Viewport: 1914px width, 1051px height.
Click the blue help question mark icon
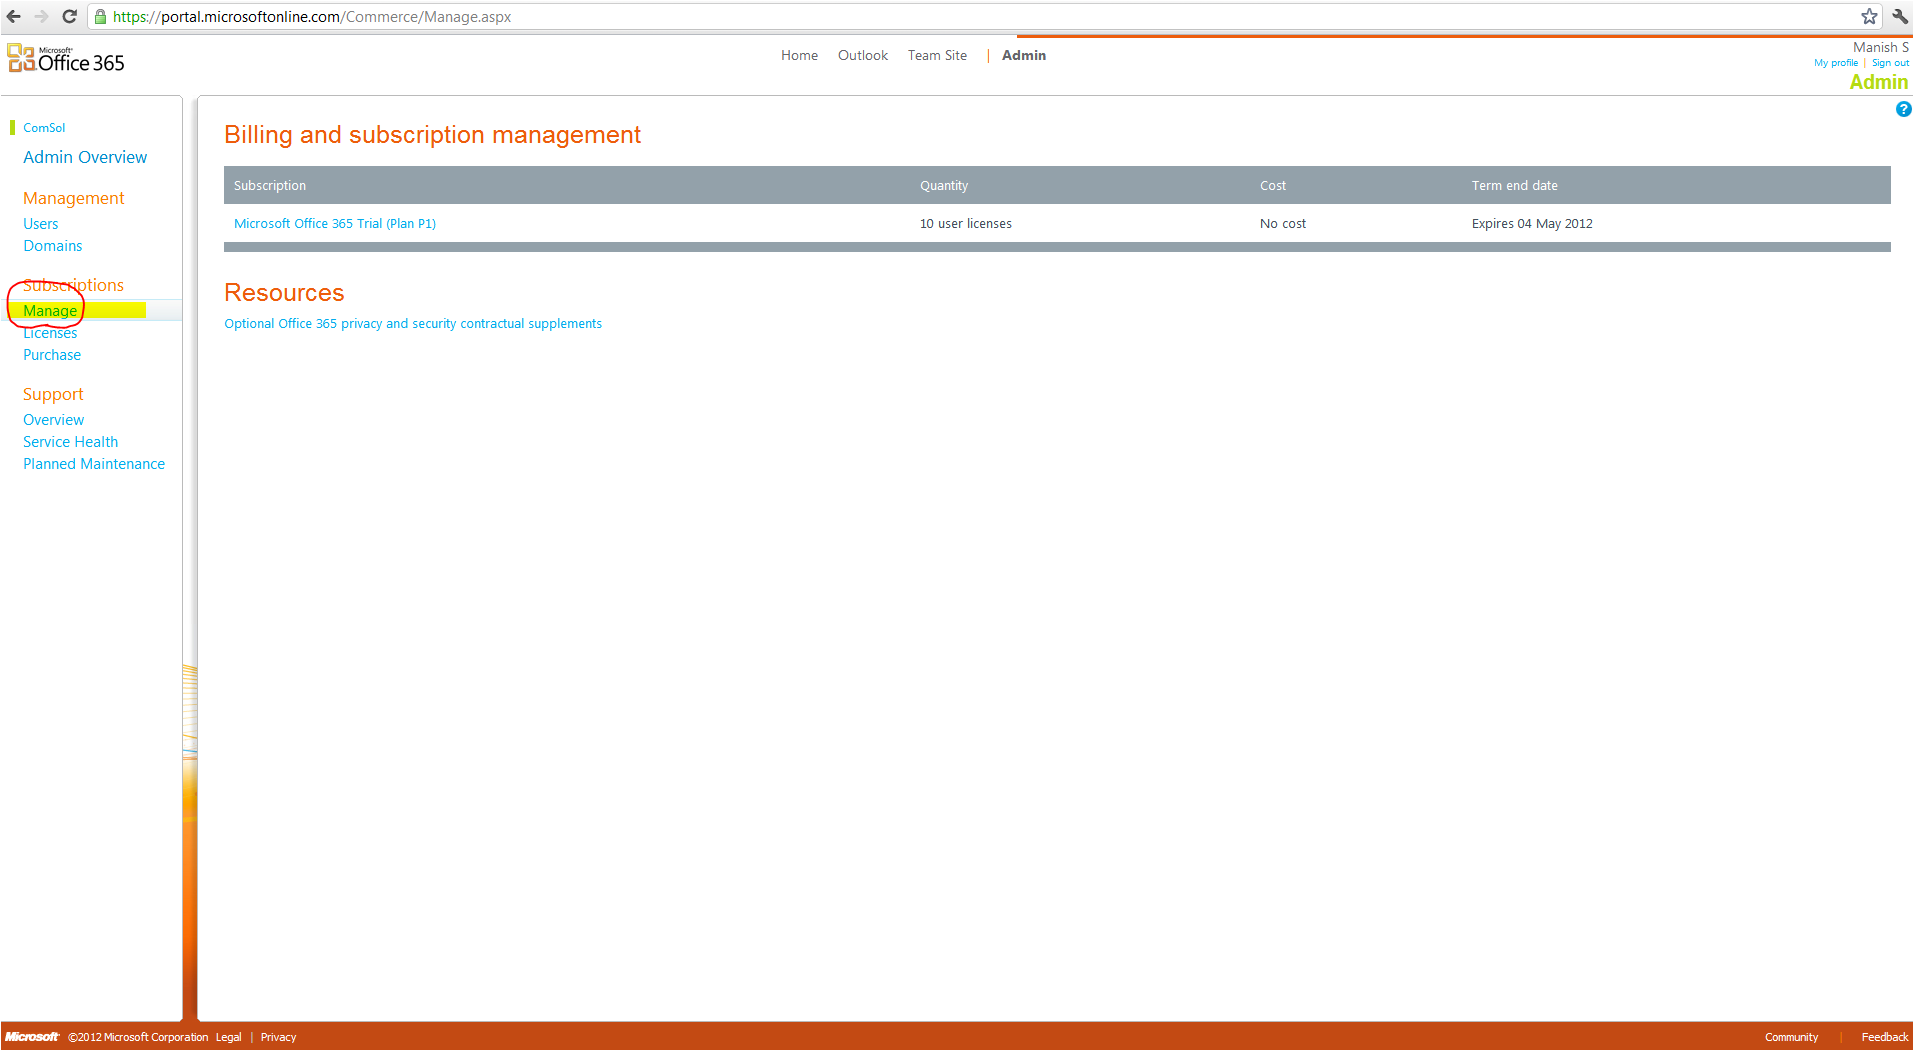(1902, 109)
